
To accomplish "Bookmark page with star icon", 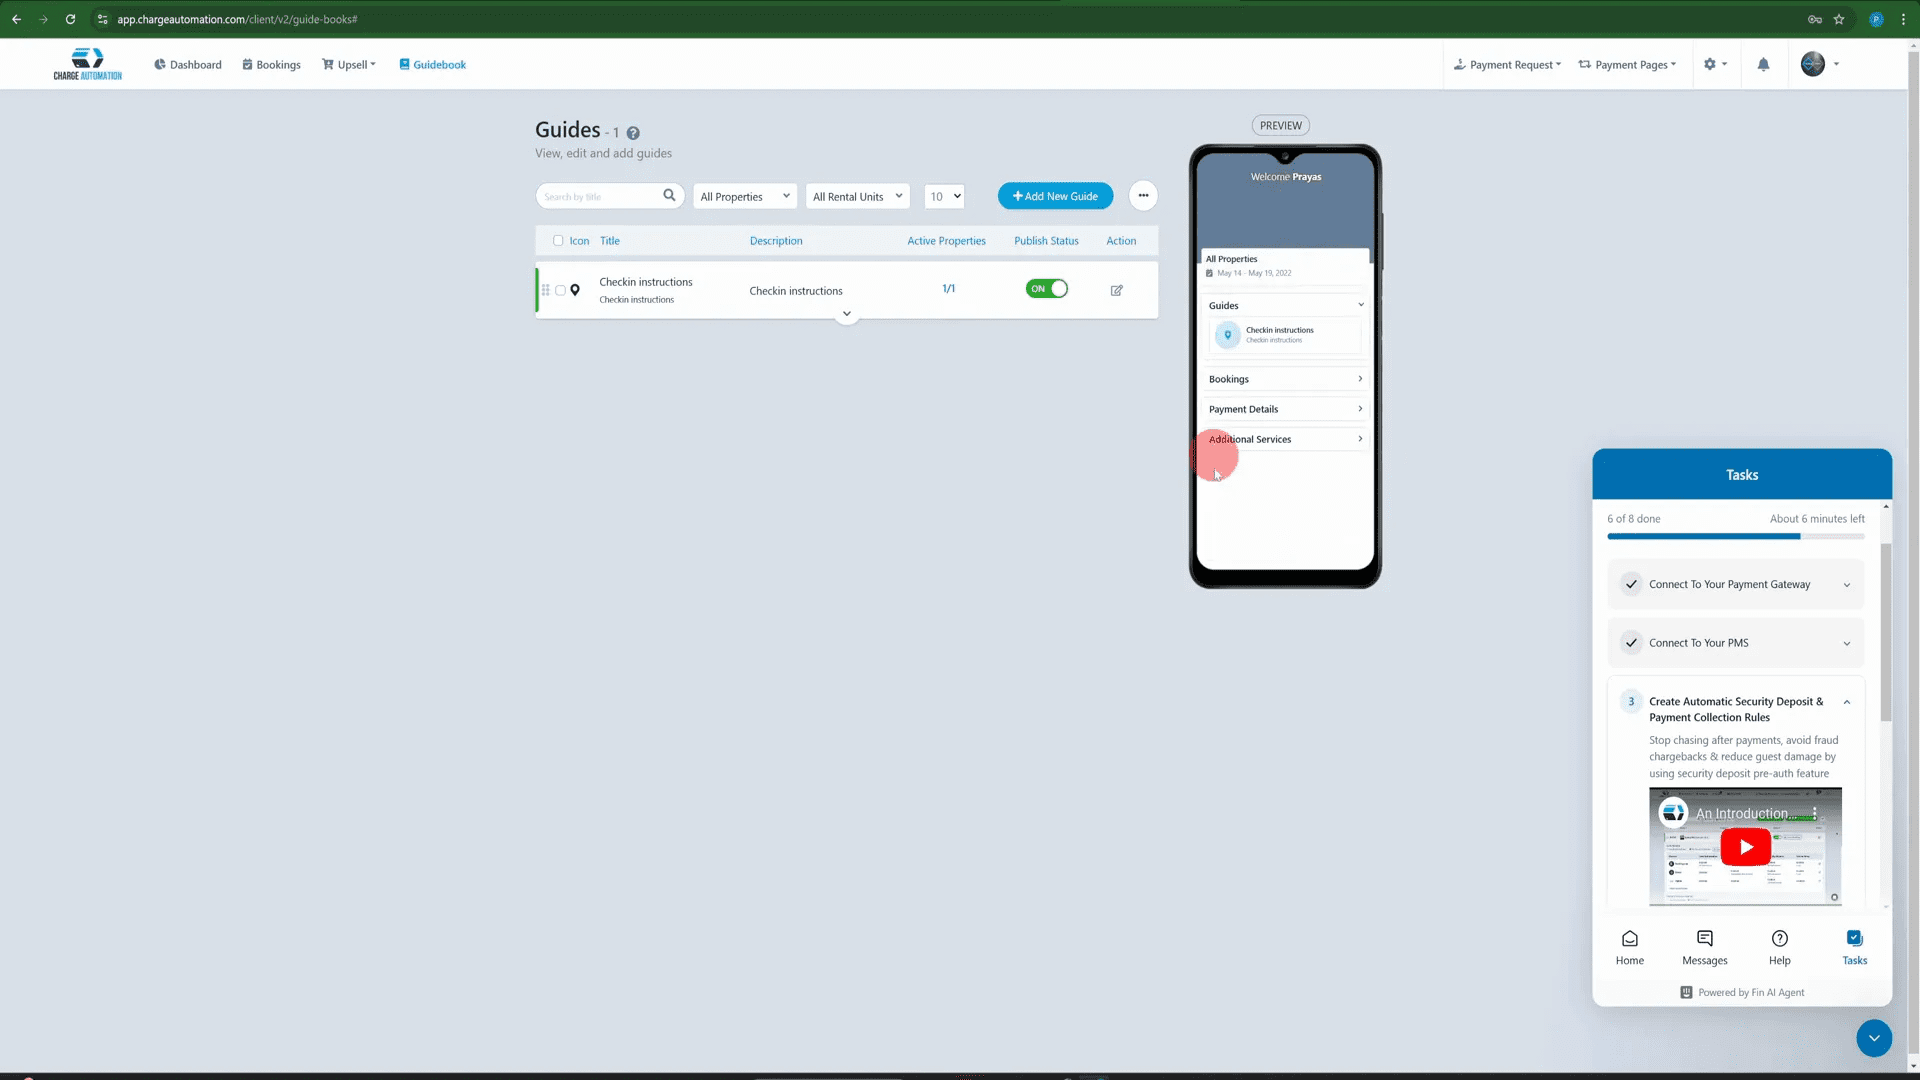I will click(1839, 19).
